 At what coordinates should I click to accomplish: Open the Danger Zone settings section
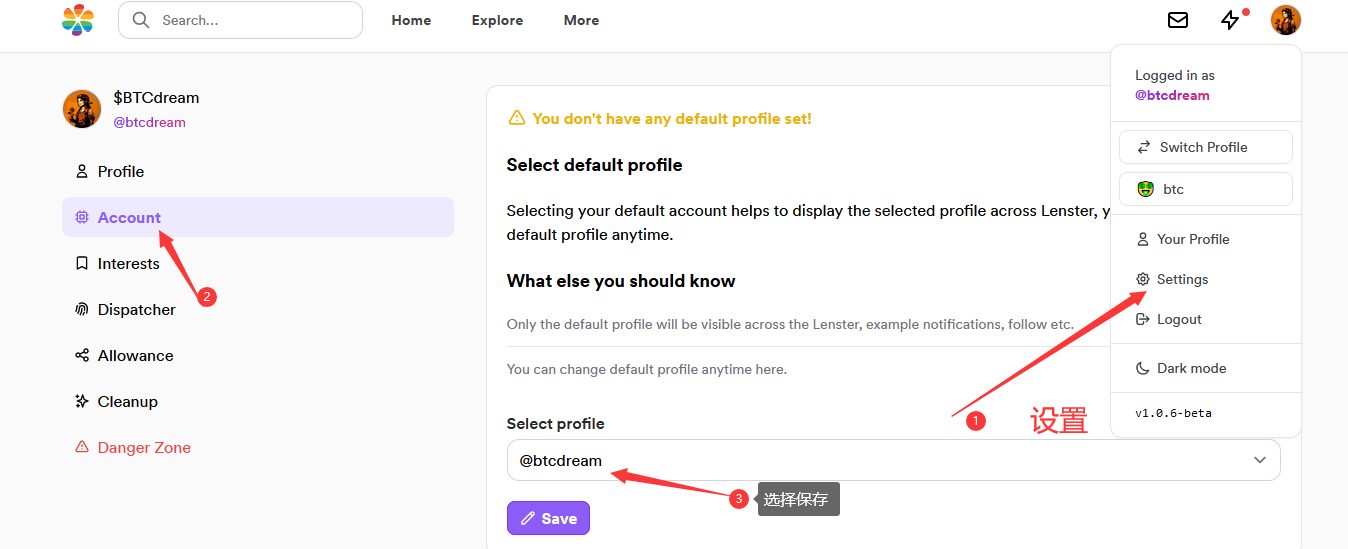[143, 448]
